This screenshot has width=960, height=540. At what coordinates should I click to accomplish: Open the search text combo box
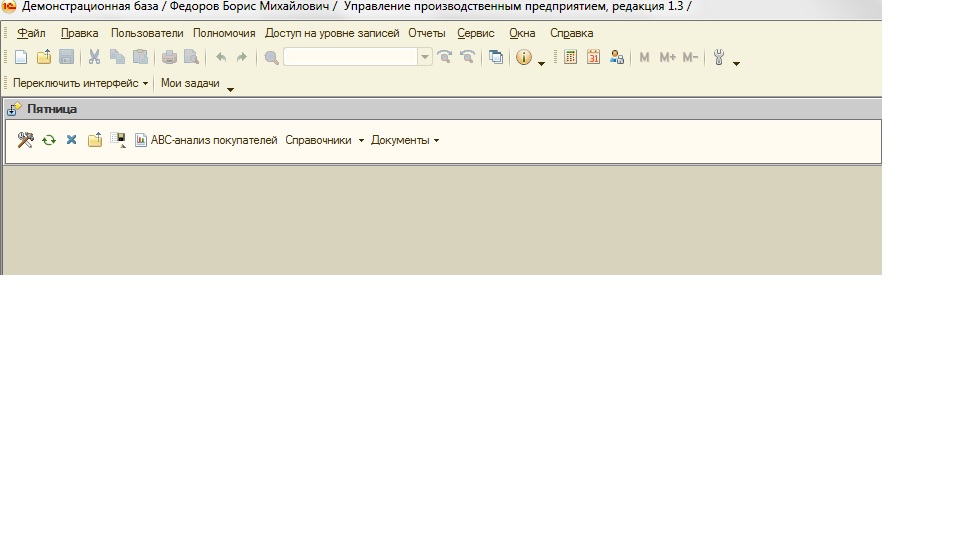351,58
